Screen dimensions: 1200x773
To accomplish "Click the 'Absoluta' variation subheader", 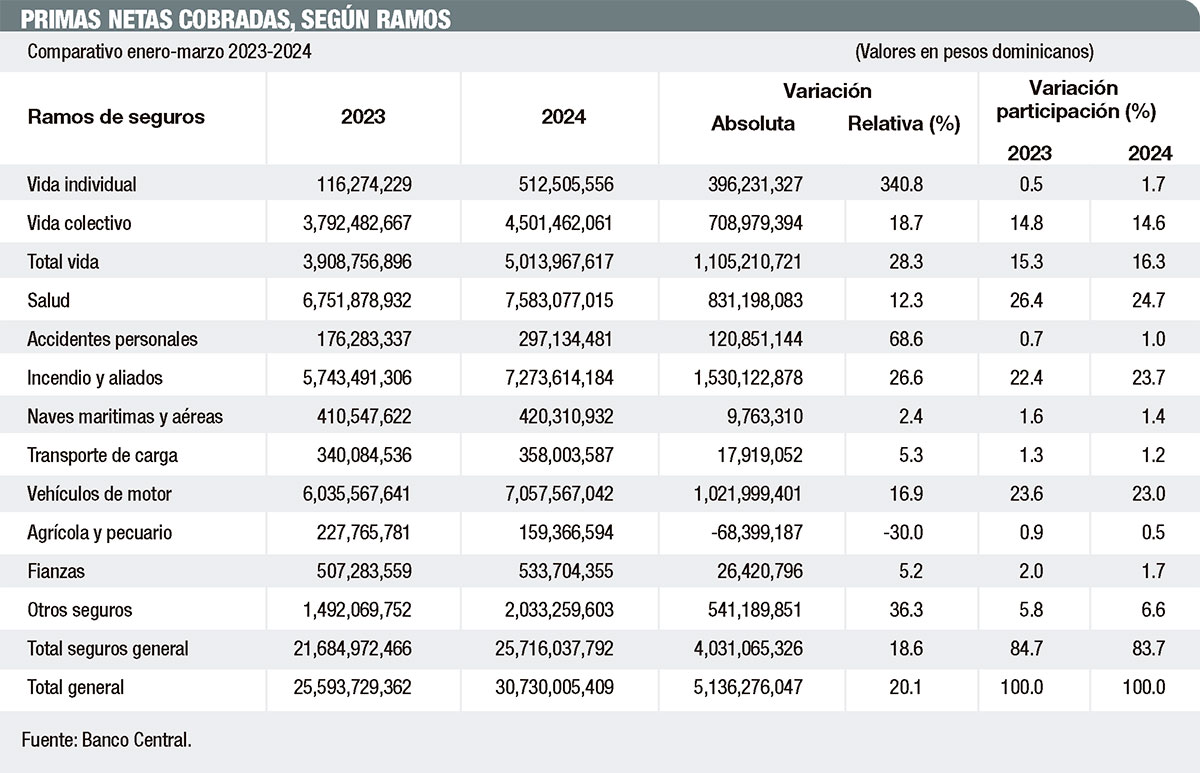I will 753,124.
